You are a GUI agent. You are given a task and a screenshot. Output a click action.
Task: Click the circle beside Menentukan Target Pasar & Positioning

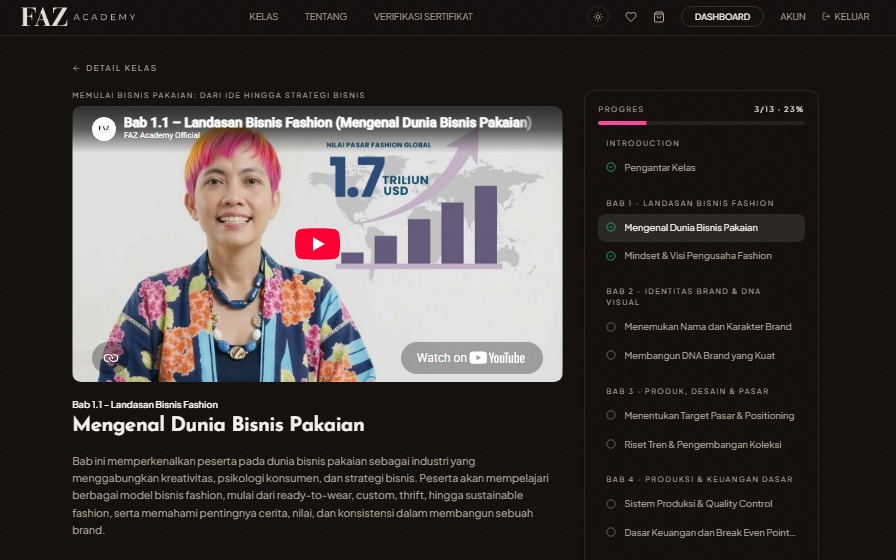611,415
